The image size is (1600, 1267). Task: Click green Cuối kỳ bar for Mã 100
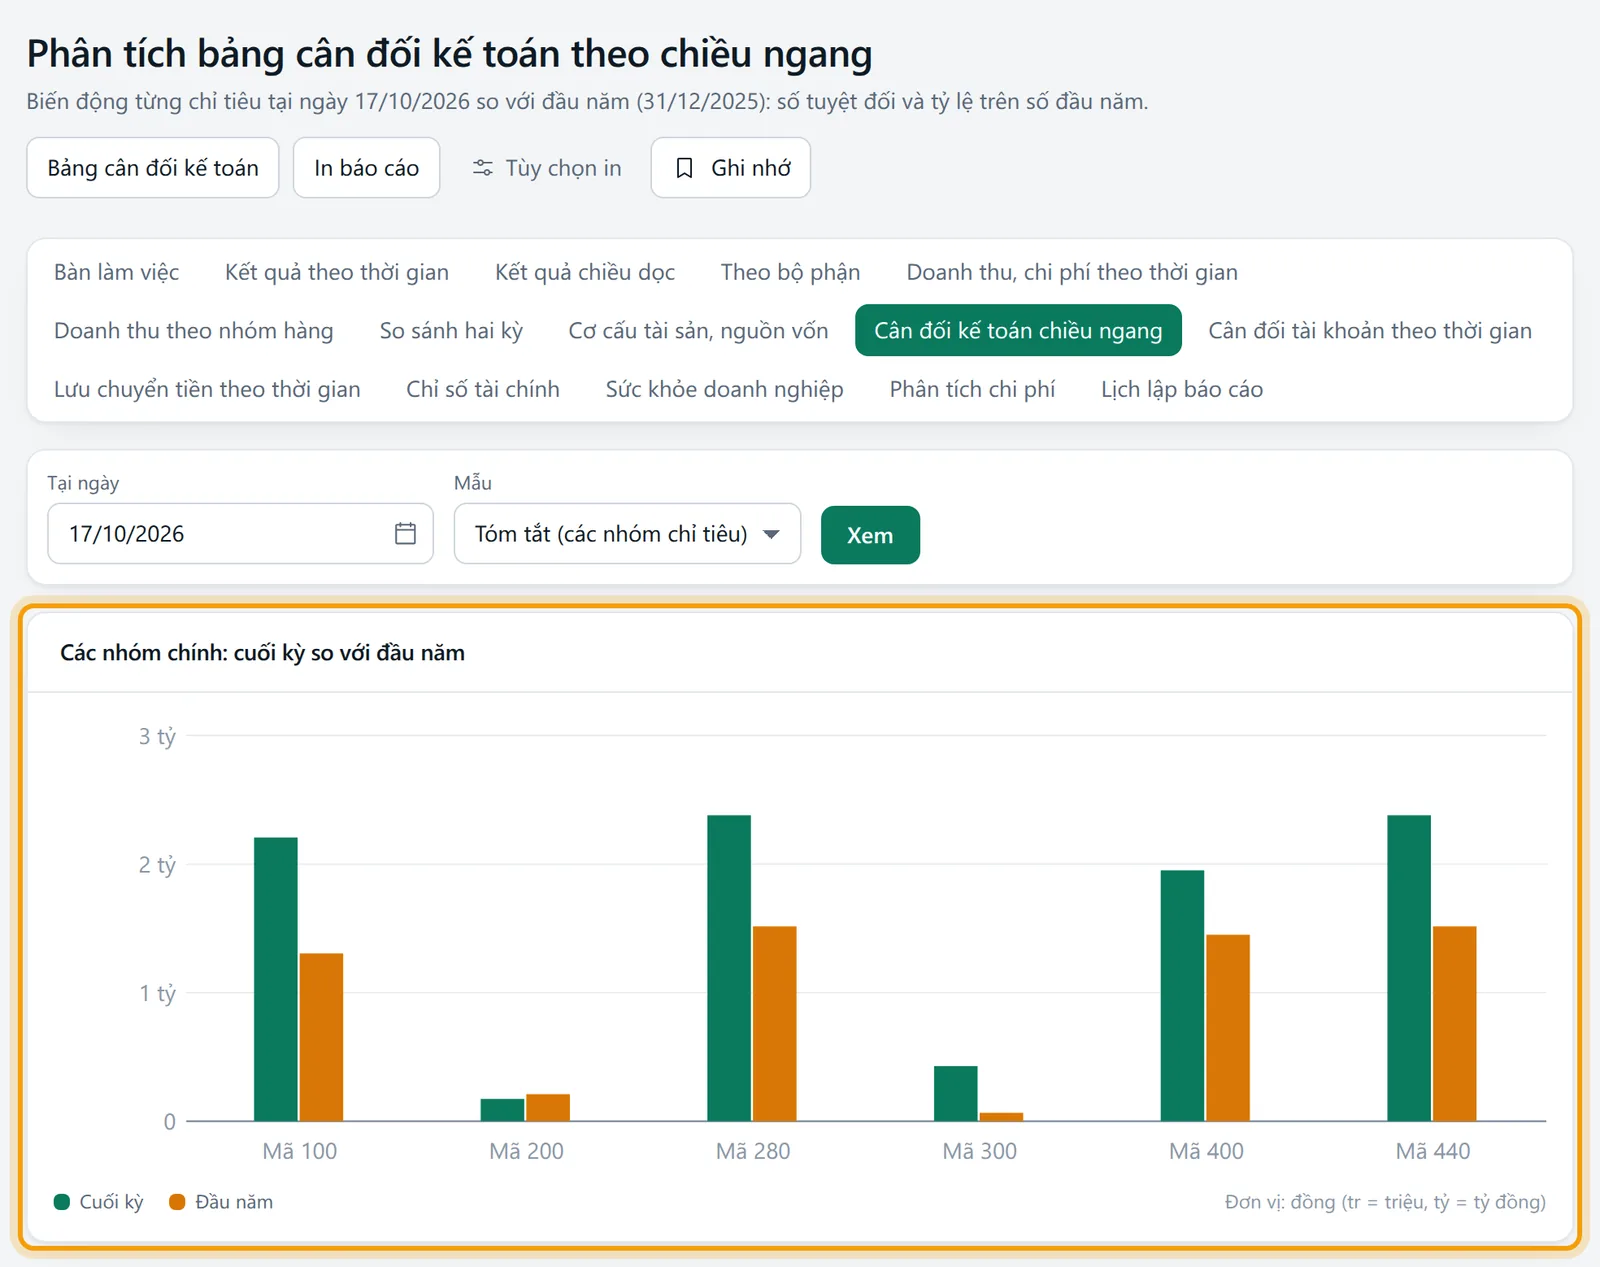pos(276,979)
